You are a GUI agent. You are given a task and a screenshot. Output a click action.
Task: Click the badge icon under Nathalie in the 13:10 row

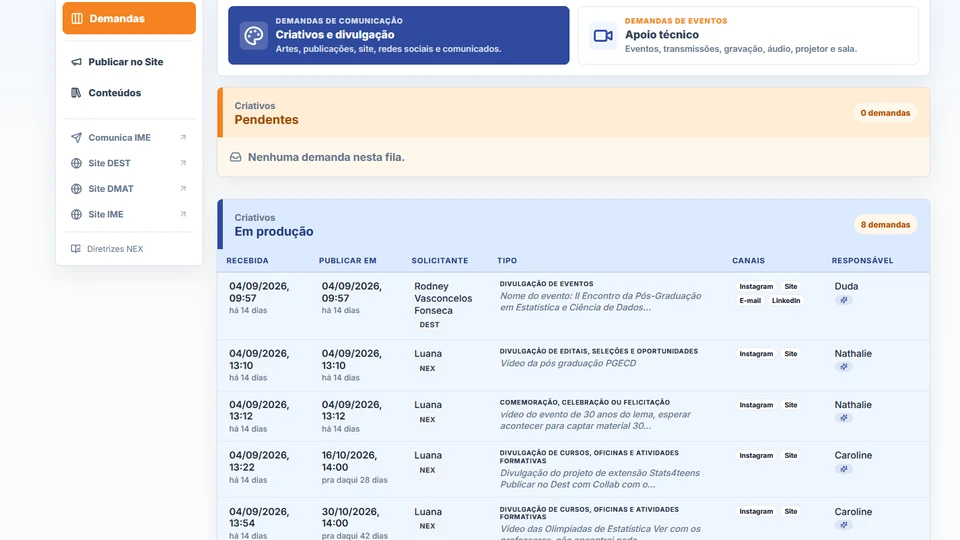pos(844,367)
